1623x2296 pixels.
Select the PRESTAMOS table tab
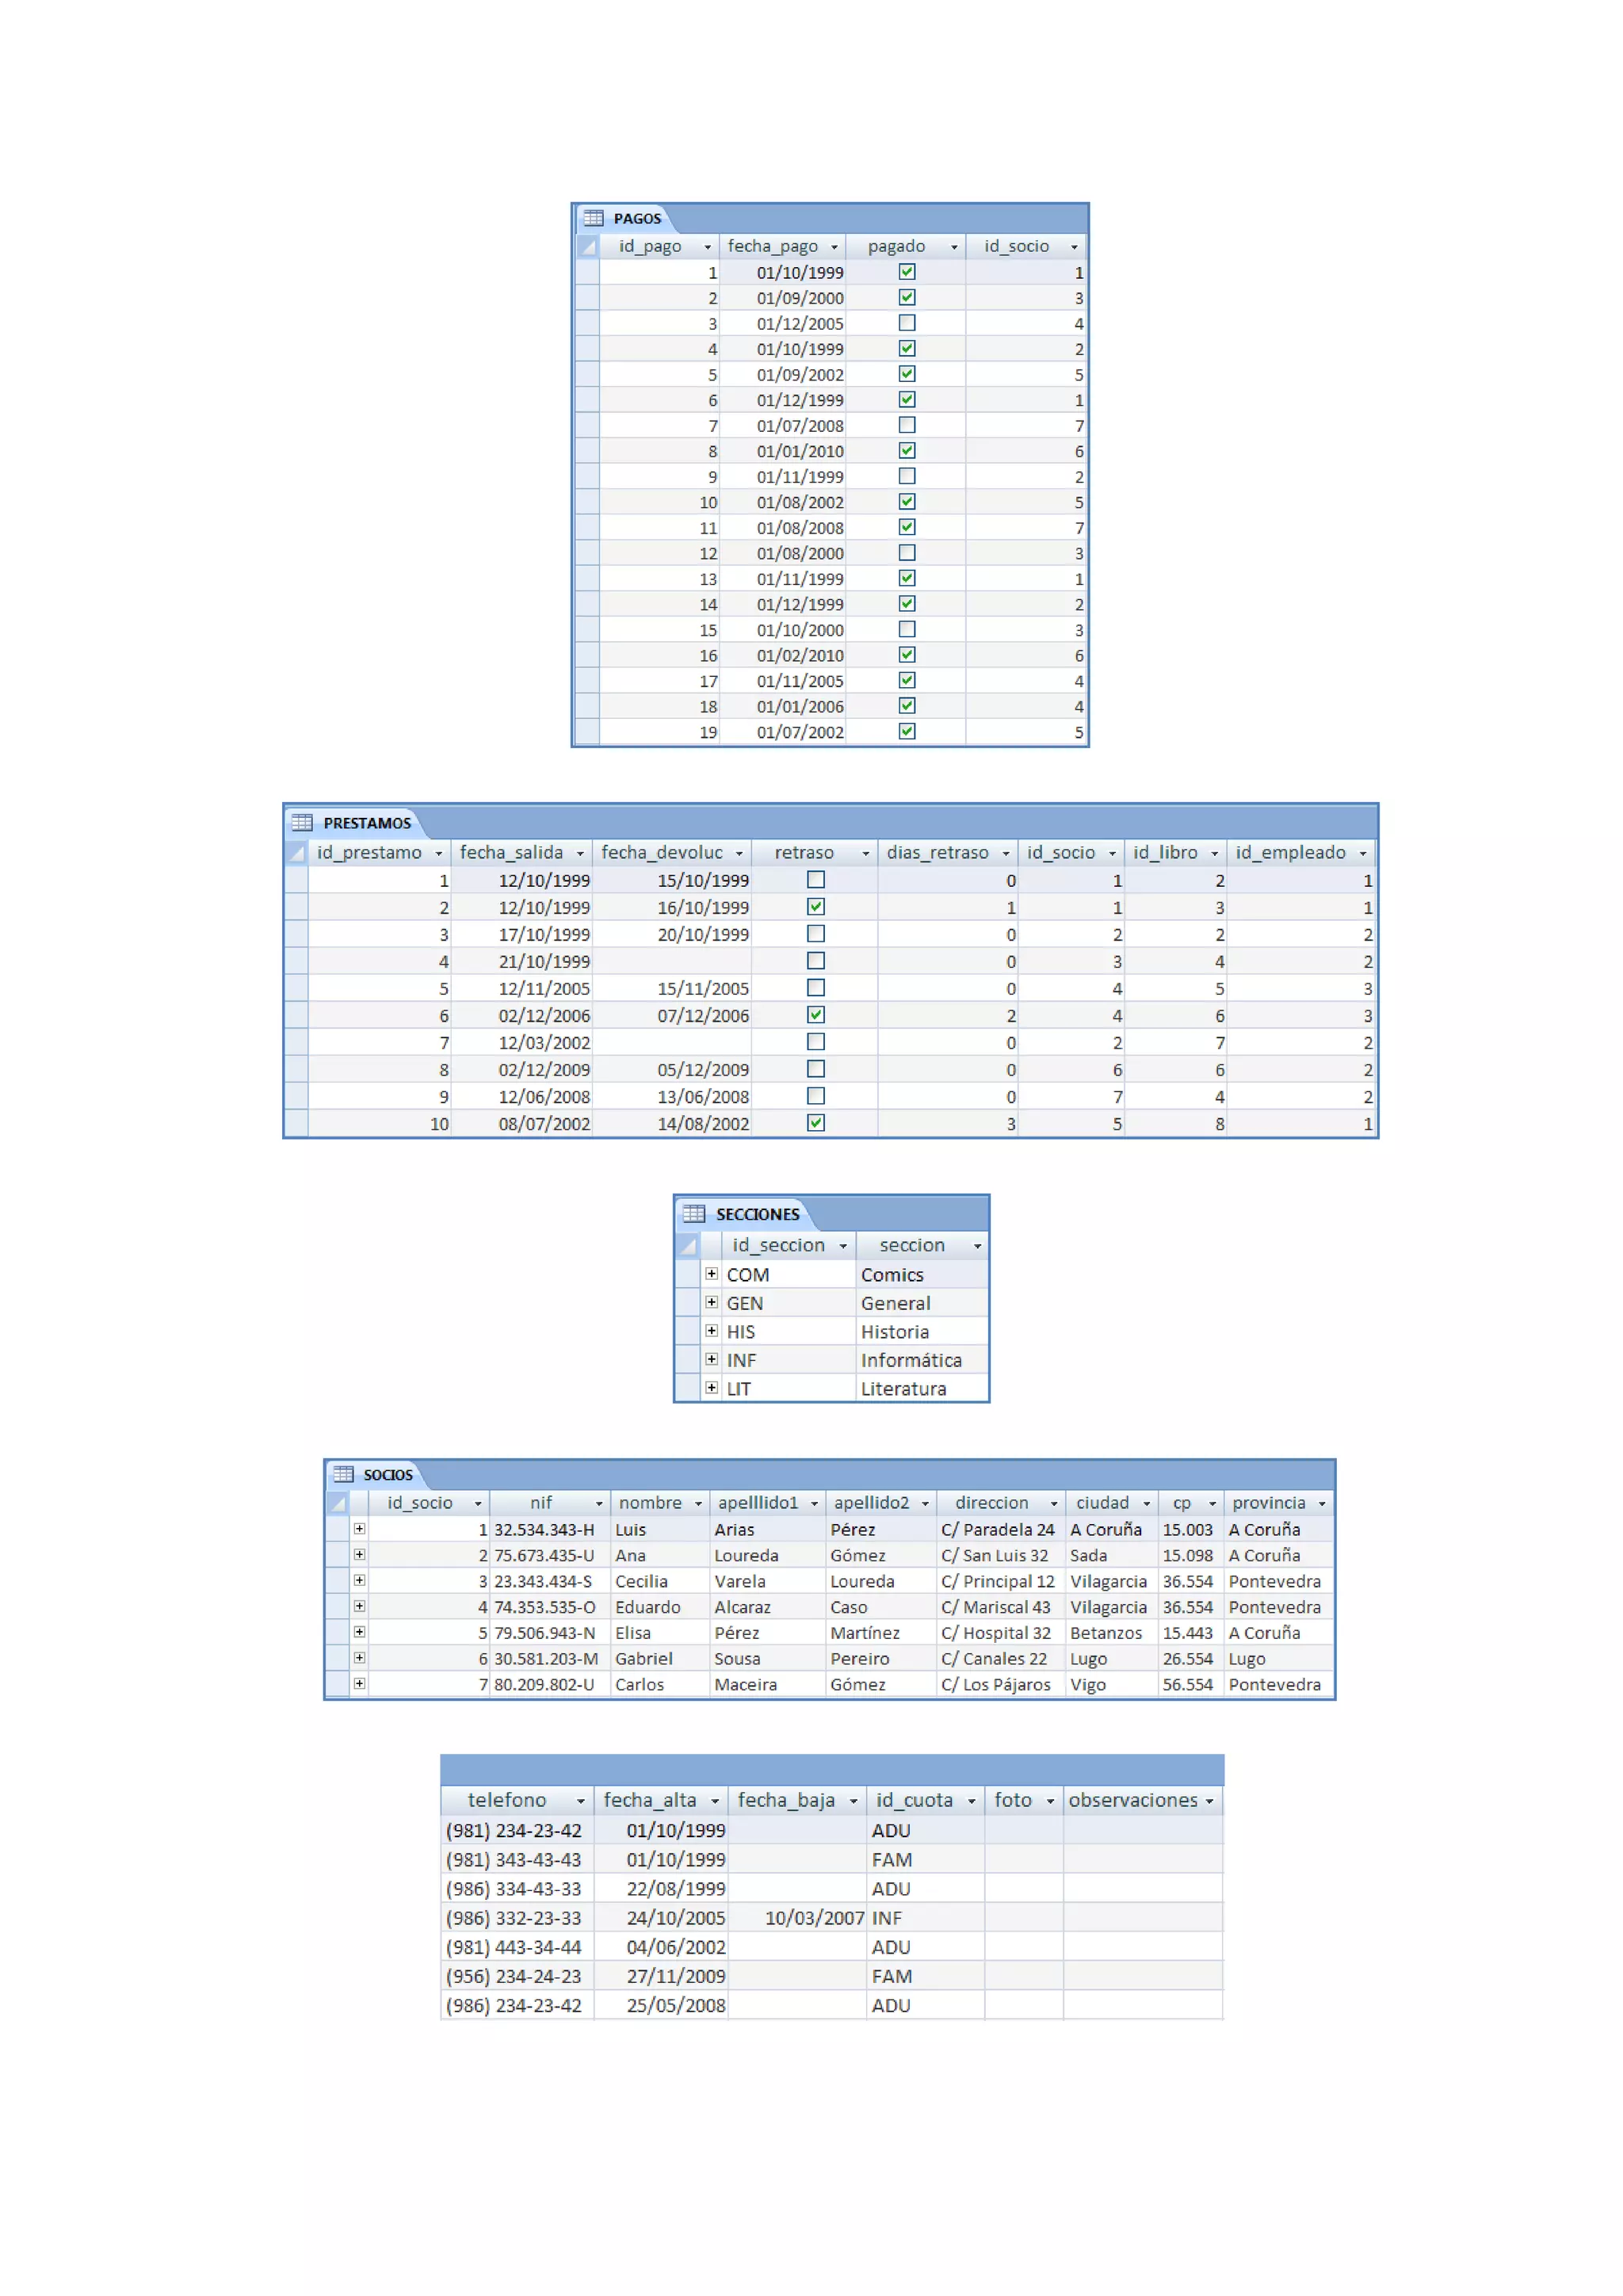click(366, 823)
